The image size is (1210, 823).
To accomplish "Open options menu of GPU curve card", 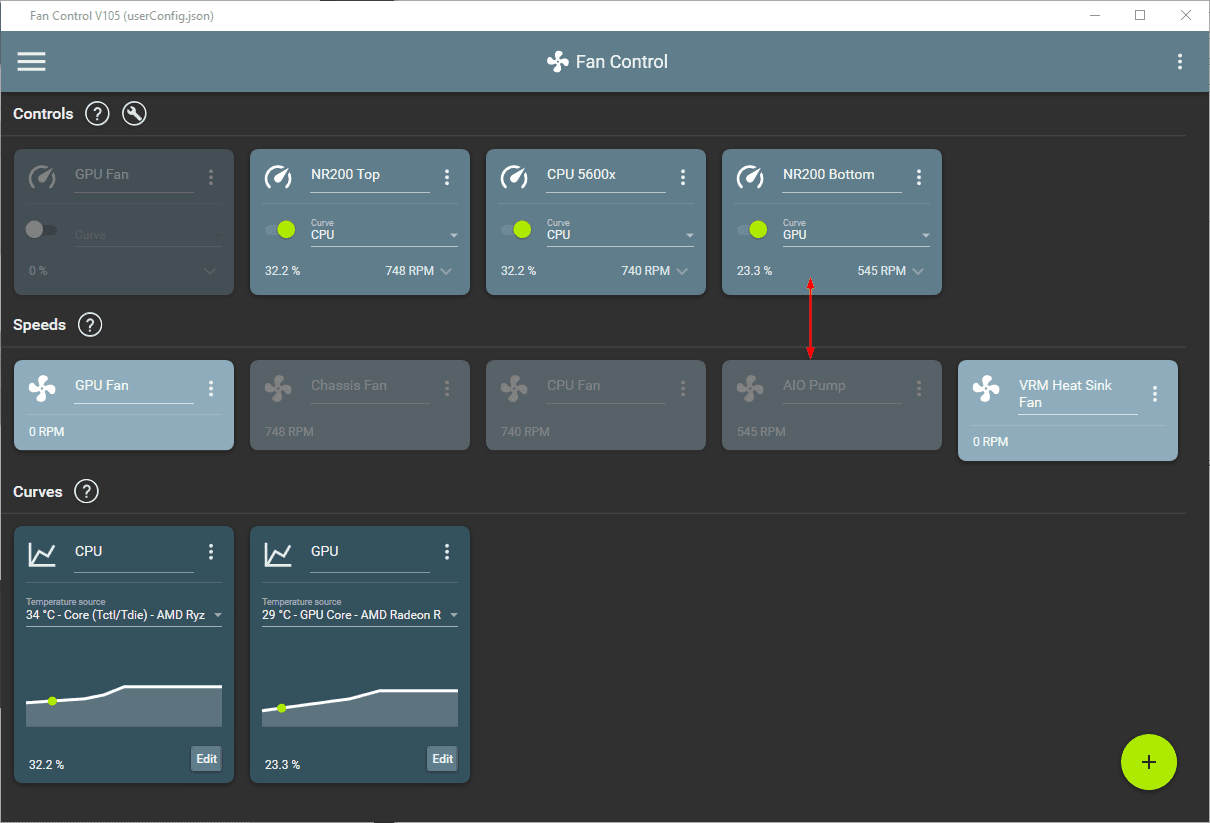I will pos(447,552).
